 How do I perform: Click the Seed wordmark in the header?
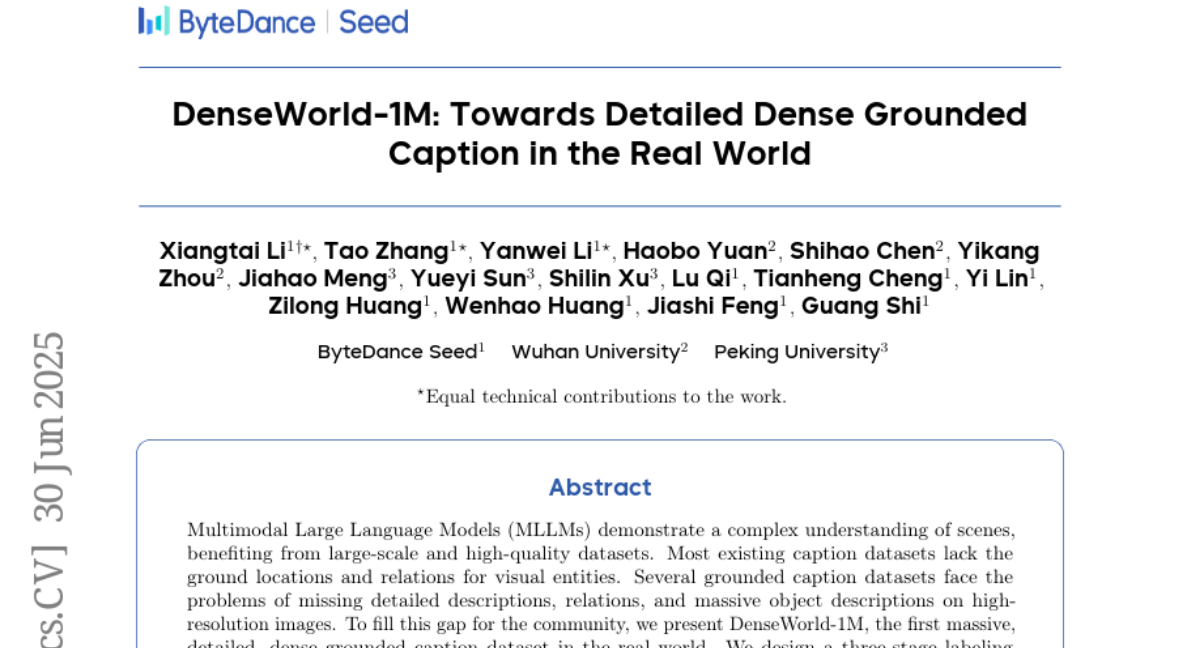(x=373, y=22)
